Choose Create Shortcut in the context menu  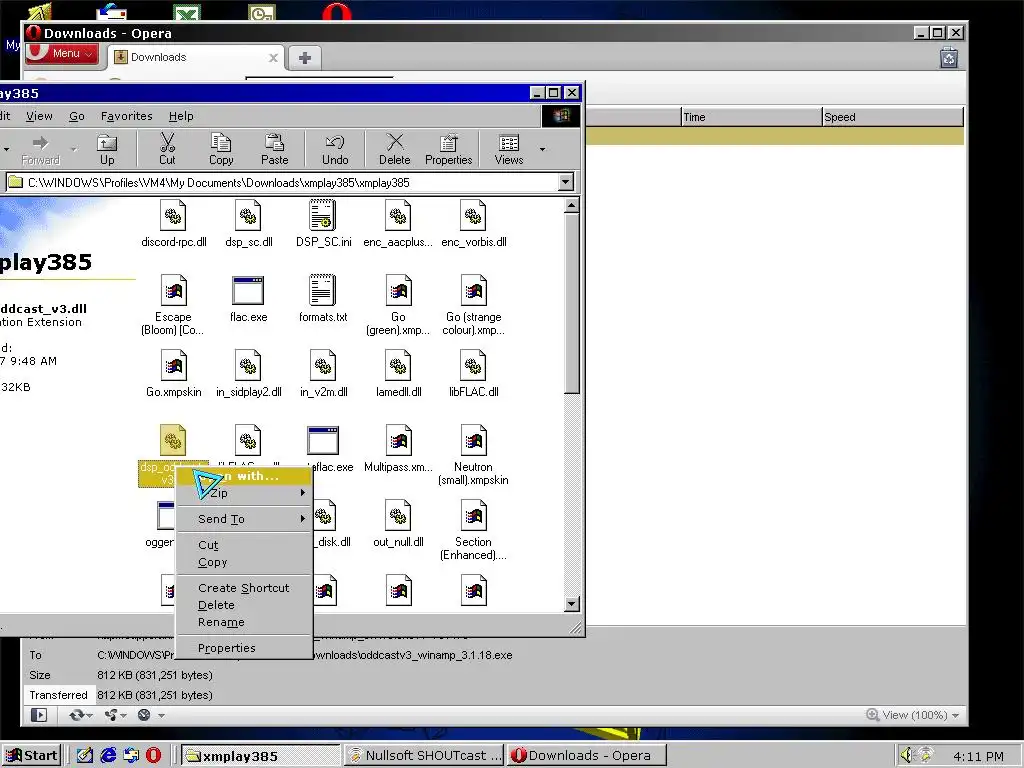(245, 588)
